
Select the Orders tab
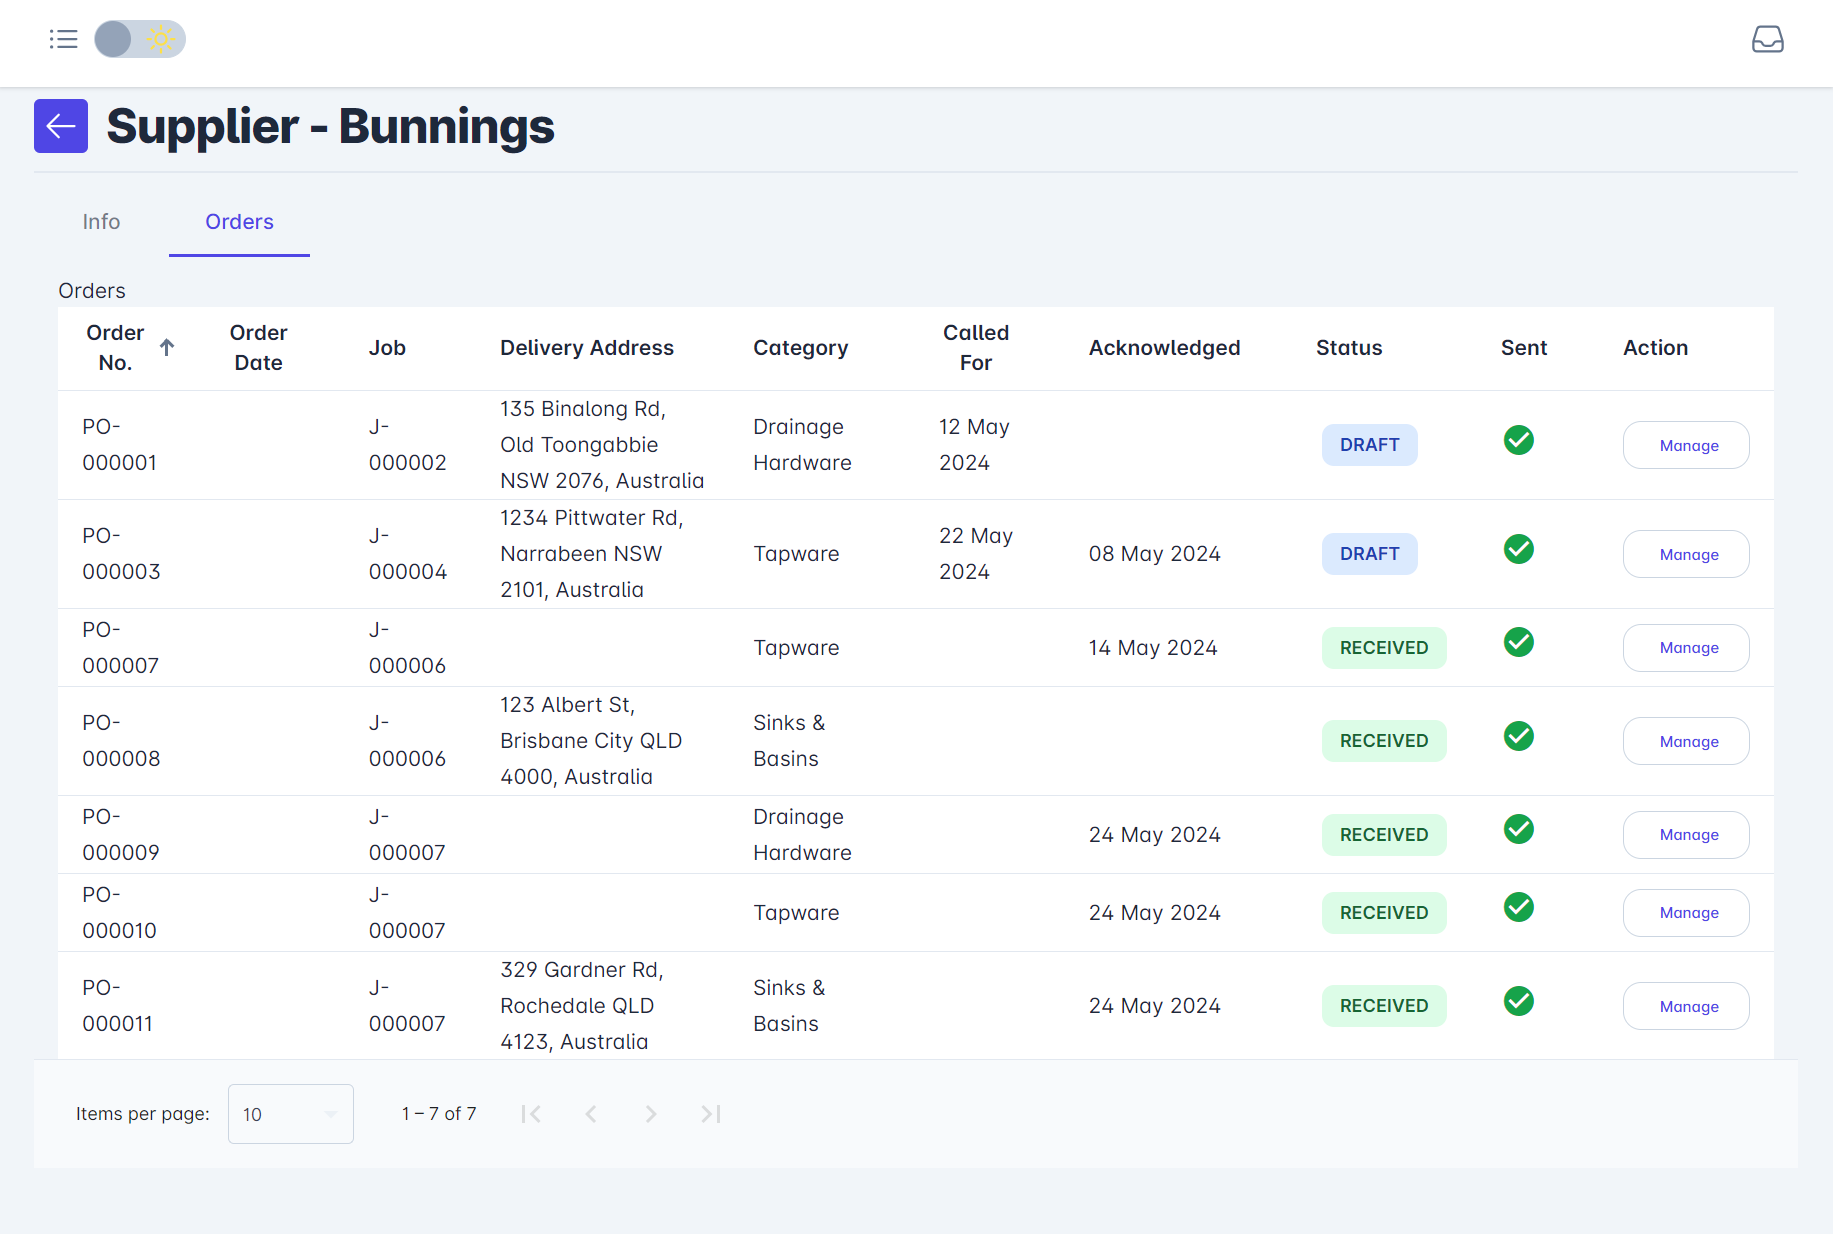tap(239, 222)
